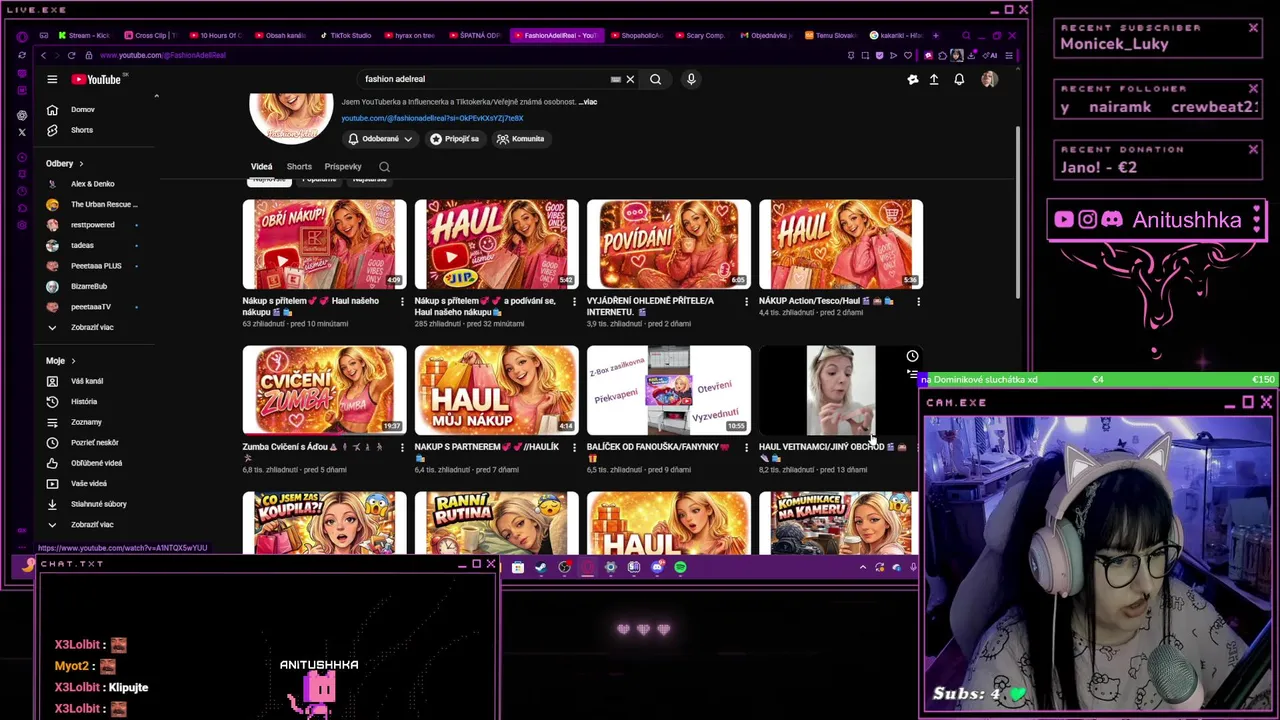Switch to the Príspevky channel tab
The height and width of the screenshot is (720, 1280).
[343, 167]
